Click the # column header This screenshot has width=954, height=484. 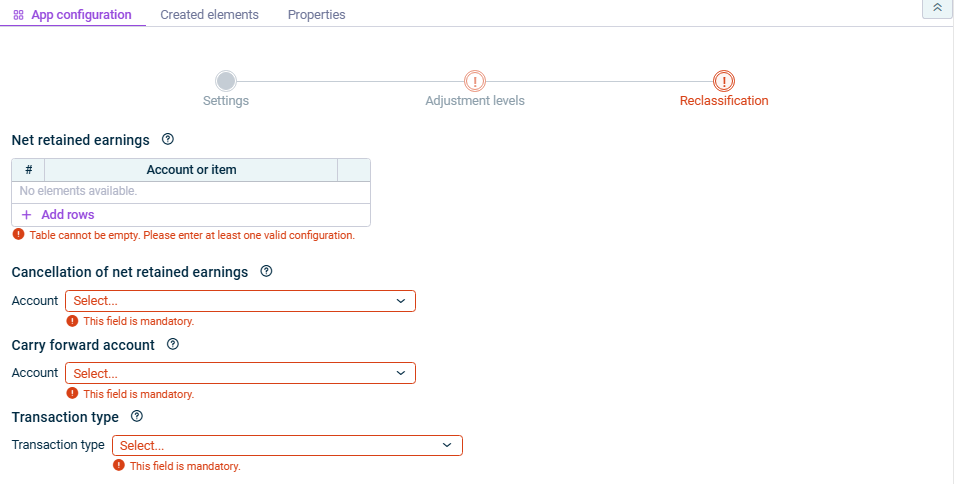[x=28, y=170]
